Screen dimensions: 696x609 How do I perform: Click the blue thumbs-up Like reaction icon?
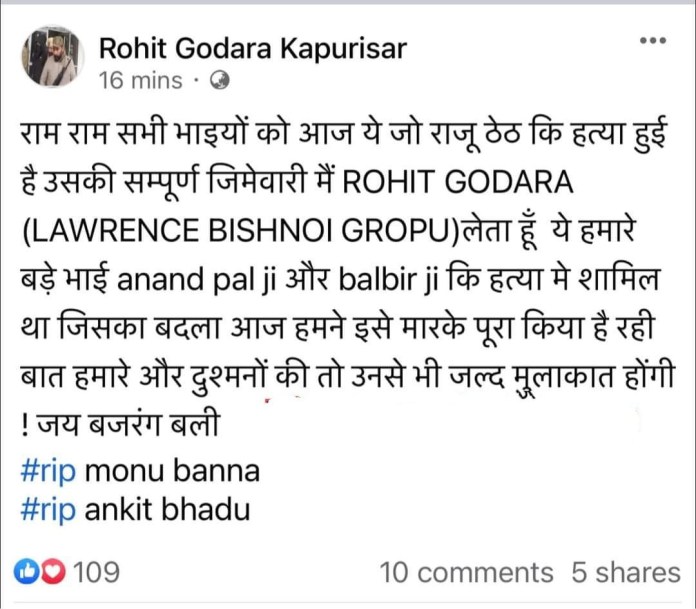tap(26, 572)
